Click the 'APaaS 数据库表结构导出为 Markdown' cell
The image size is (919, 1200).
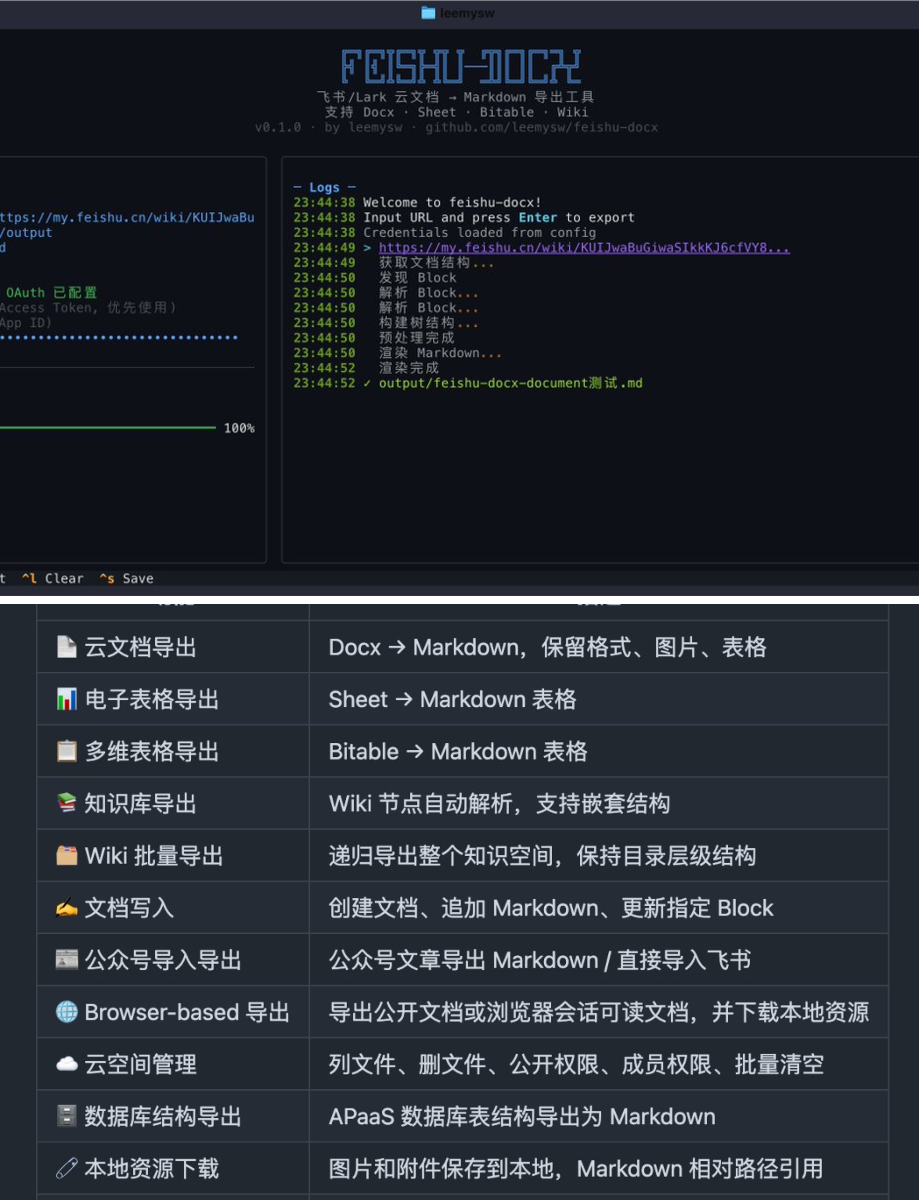click(598, 1116)
